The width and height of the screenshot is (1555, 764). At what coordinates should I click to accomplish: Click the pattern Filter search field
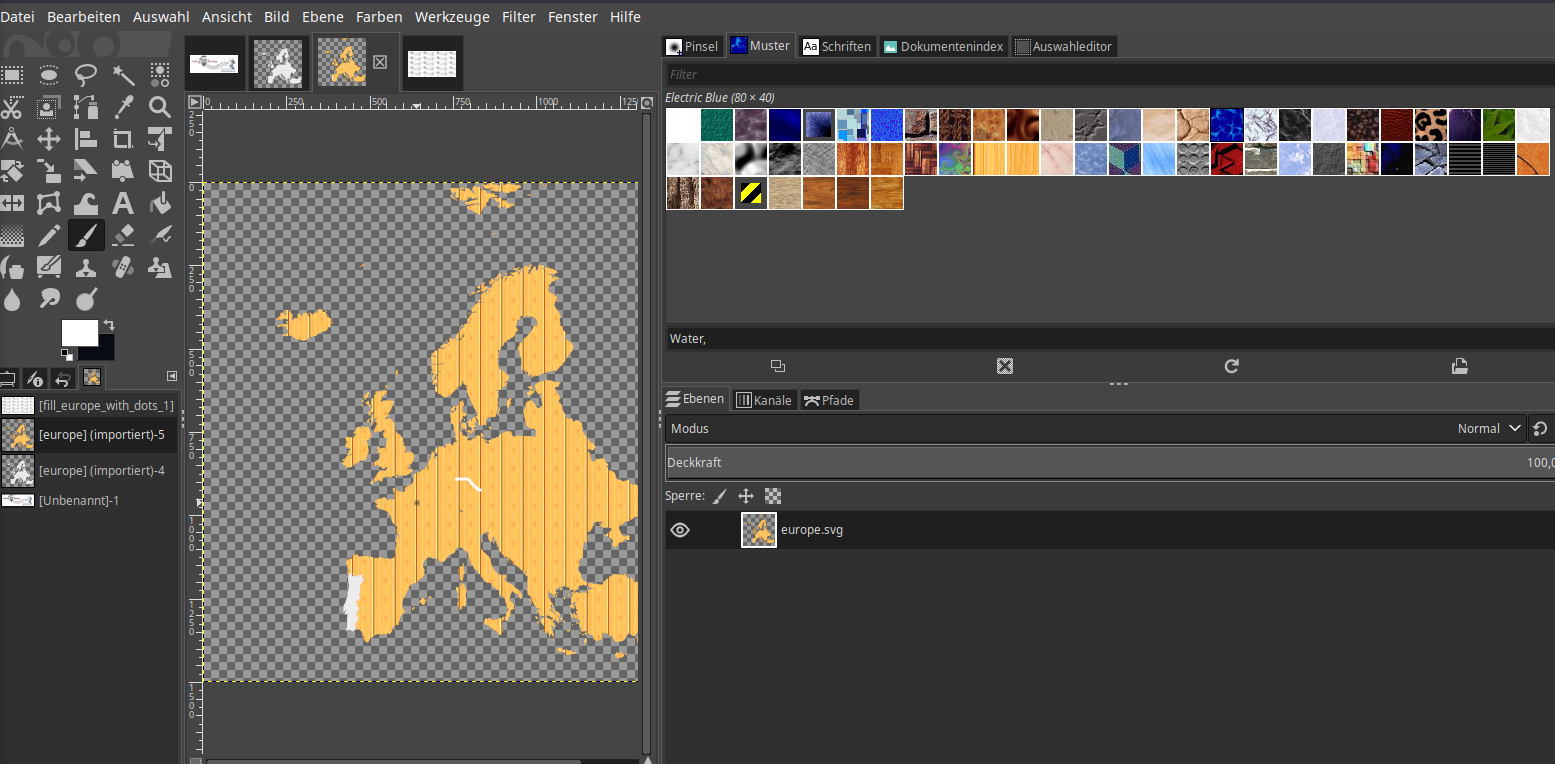tap(1100, 74)
